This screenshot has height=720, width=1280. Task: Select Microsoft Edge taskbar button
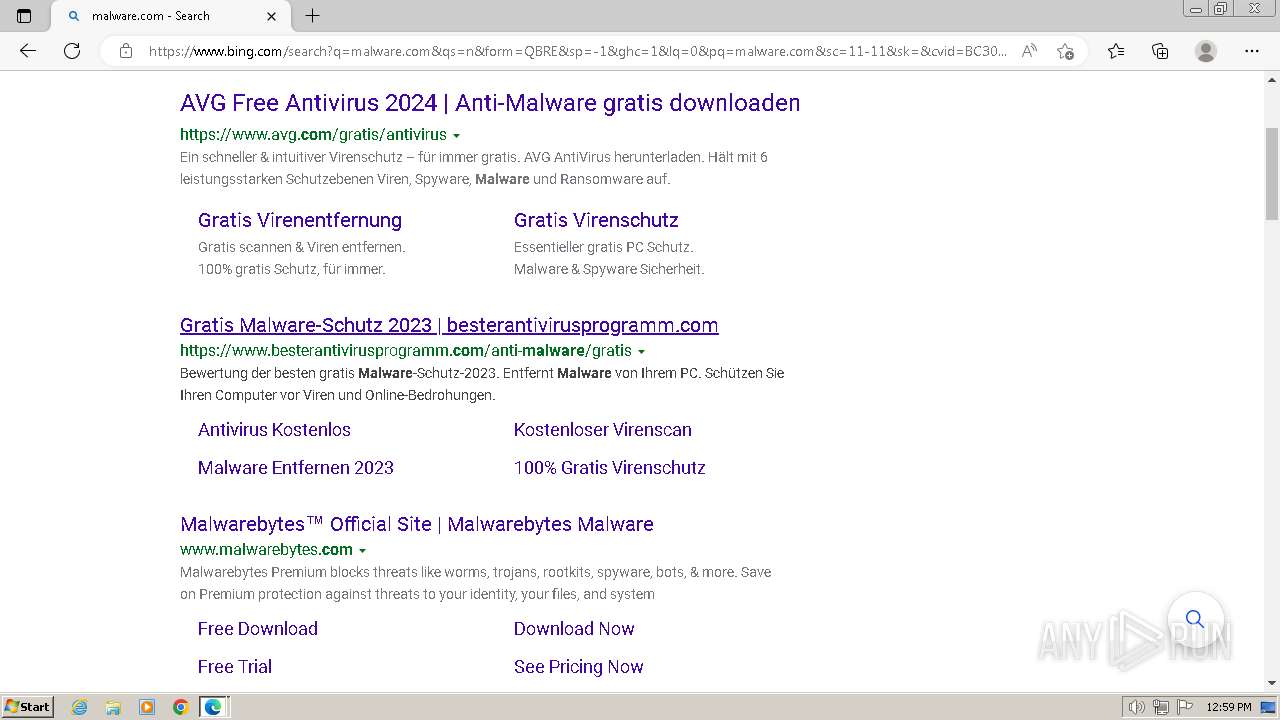pyautogui.click(x=214, y=707)
